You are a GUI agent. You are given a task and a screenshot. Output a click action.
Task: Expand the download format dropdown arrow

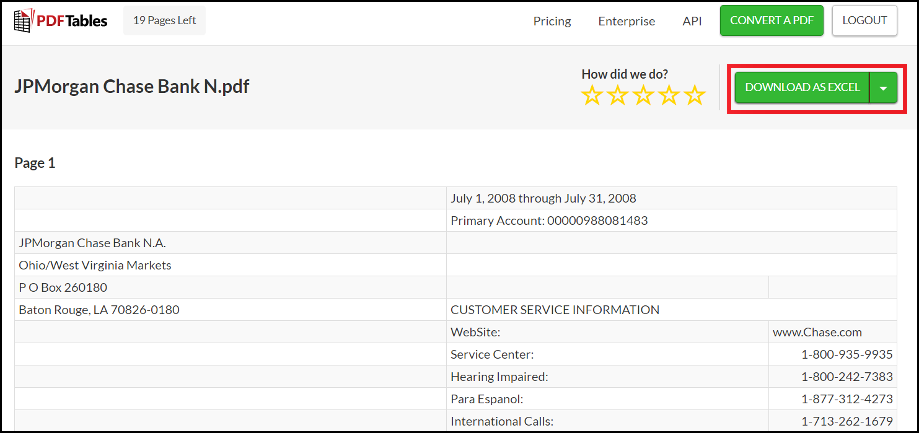point(884,88)
